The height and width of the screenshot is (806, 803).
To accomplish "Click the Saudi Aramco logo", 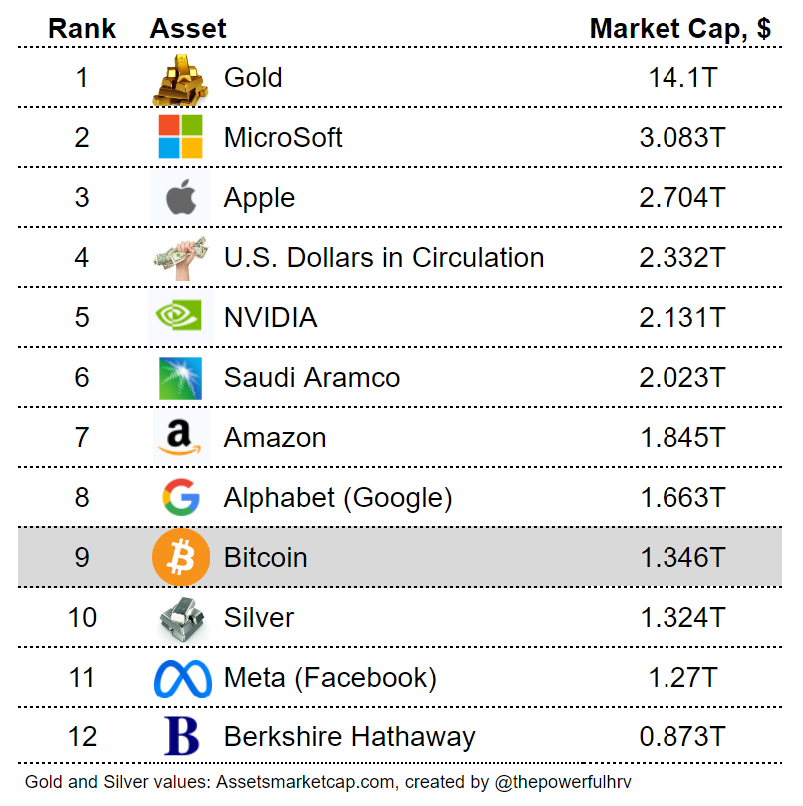I will tap(180, 378).
